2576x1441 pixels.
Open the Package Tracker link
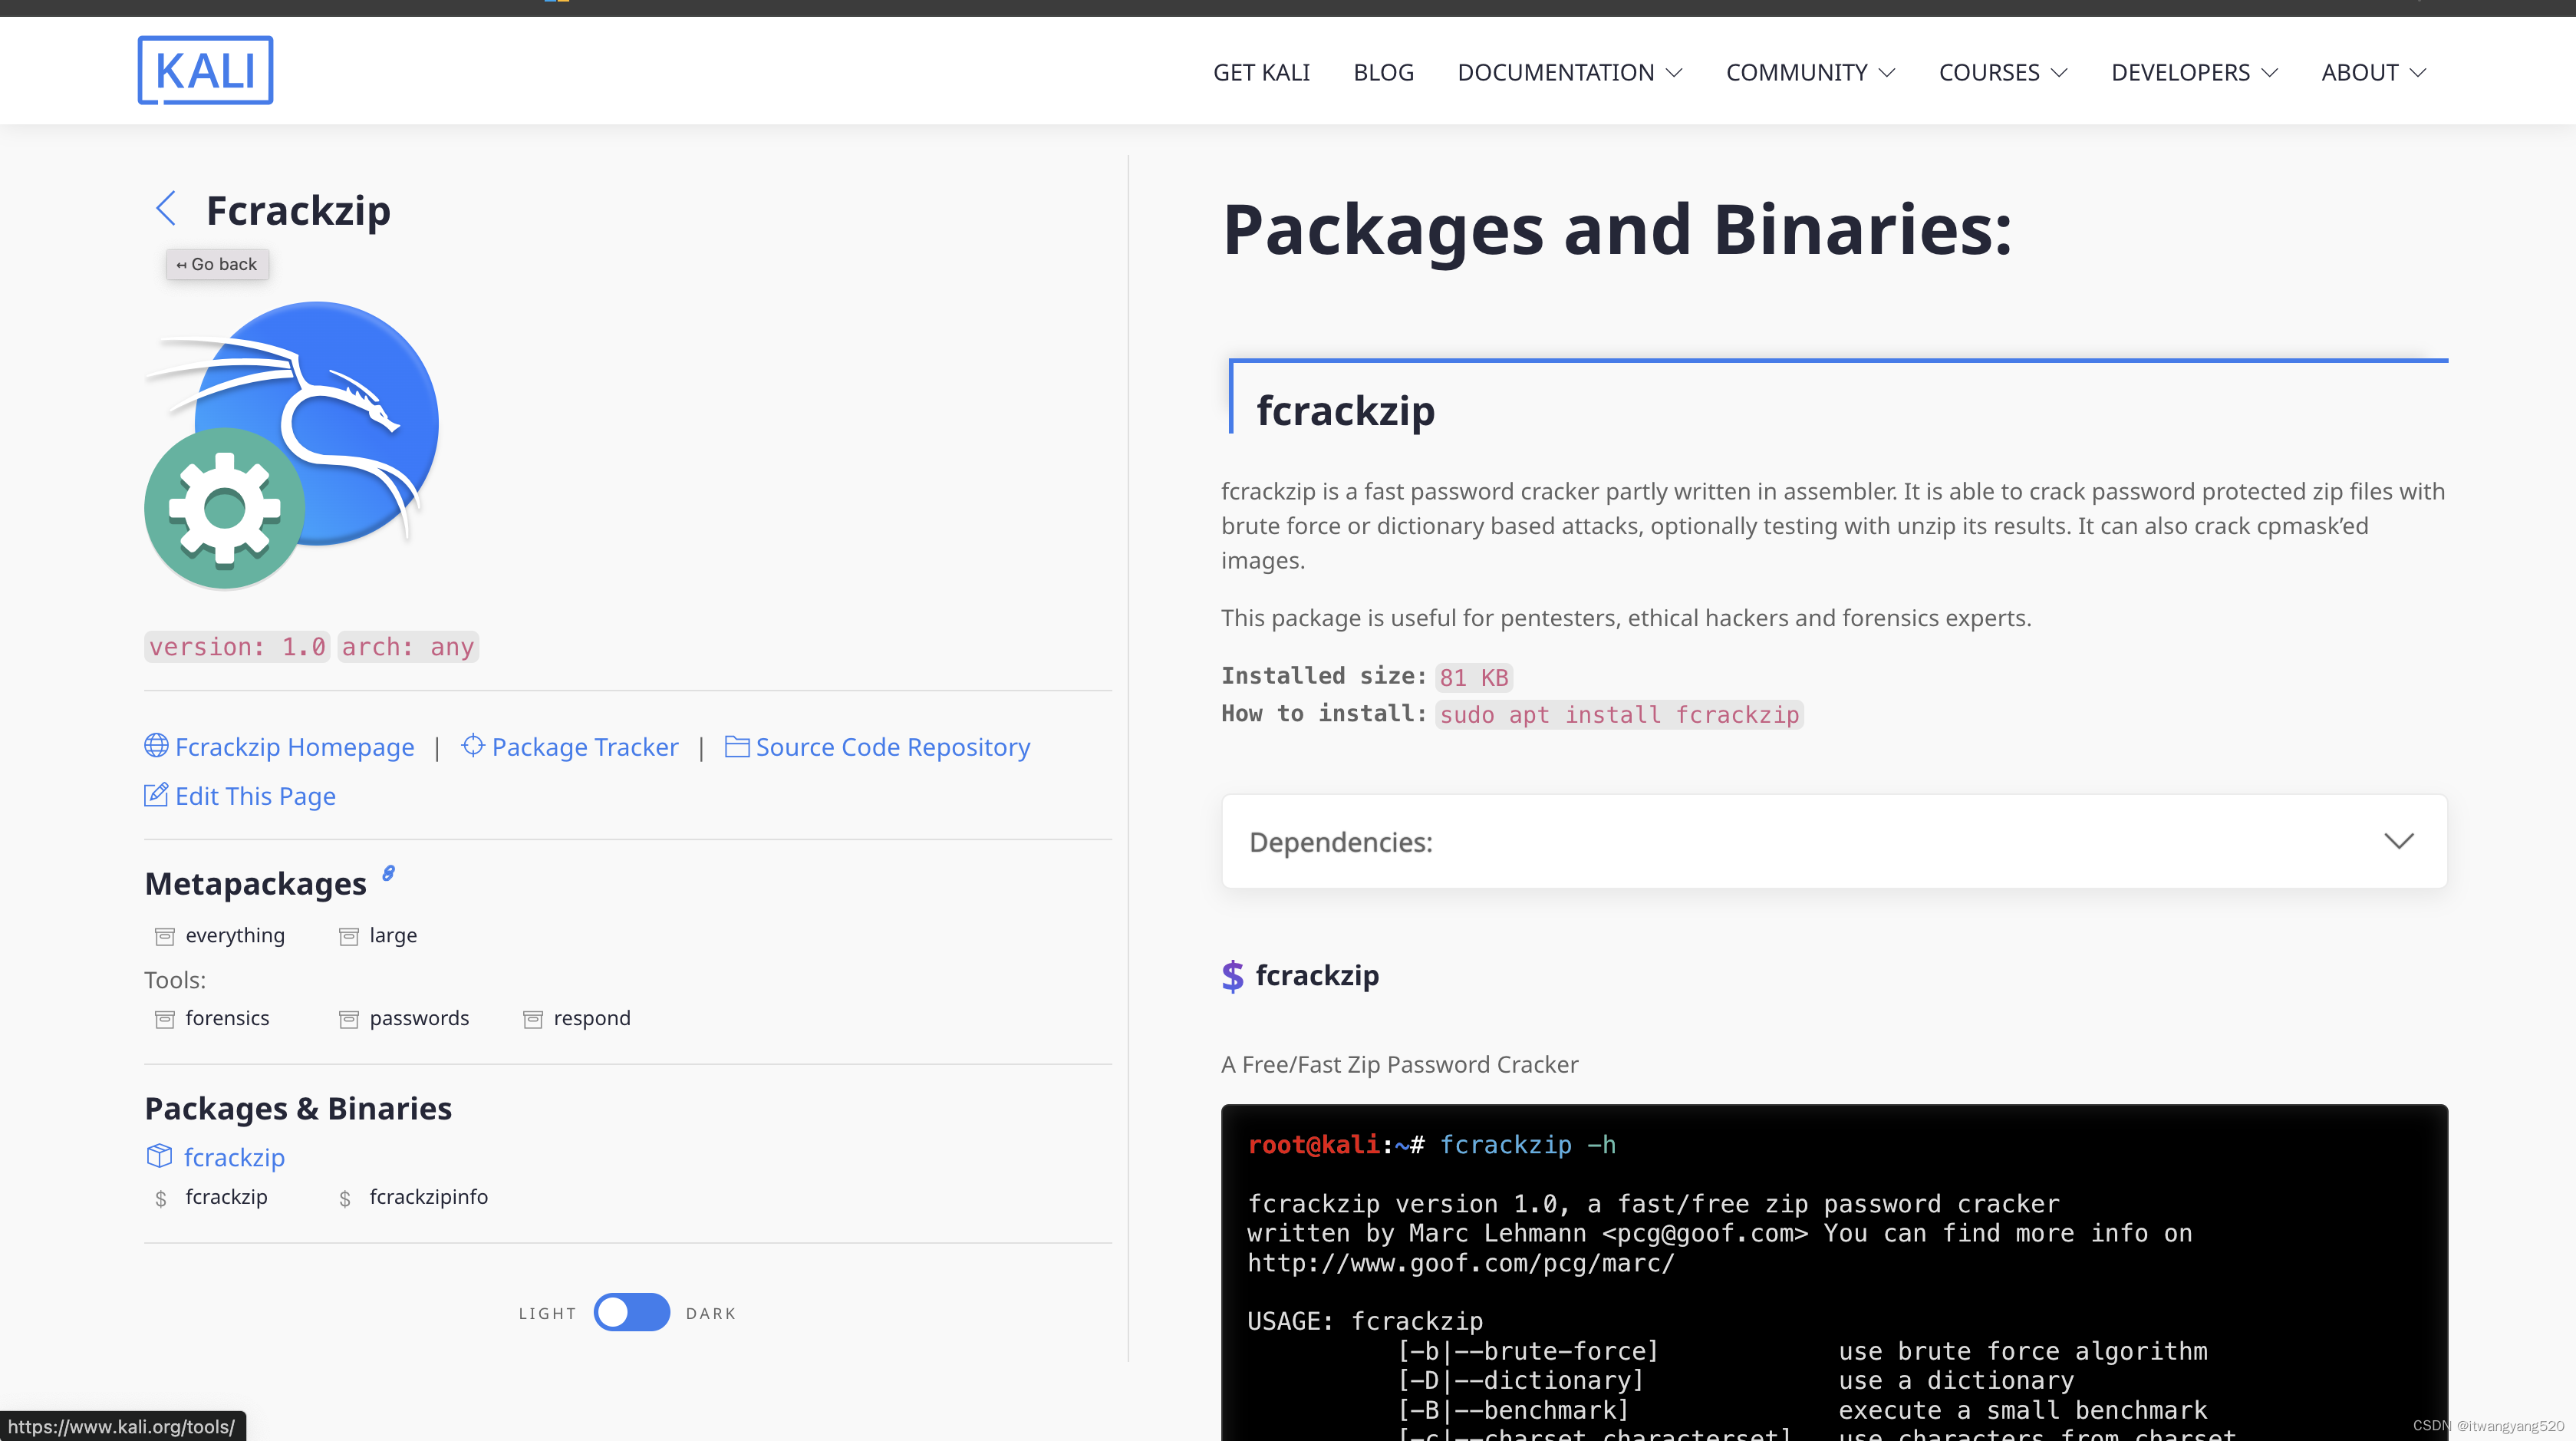point(585,747)
